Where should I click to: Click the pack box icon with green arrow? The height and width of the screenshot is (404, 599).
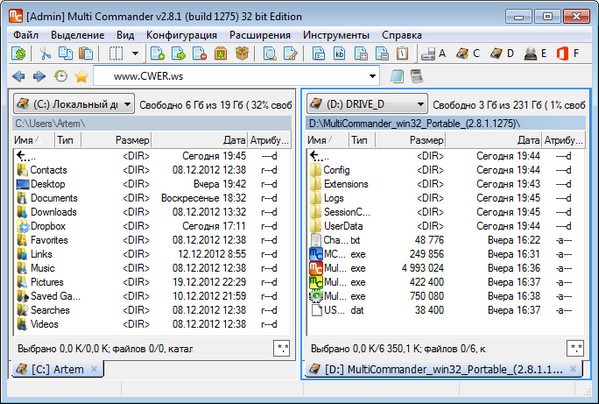tap(220, 53)
